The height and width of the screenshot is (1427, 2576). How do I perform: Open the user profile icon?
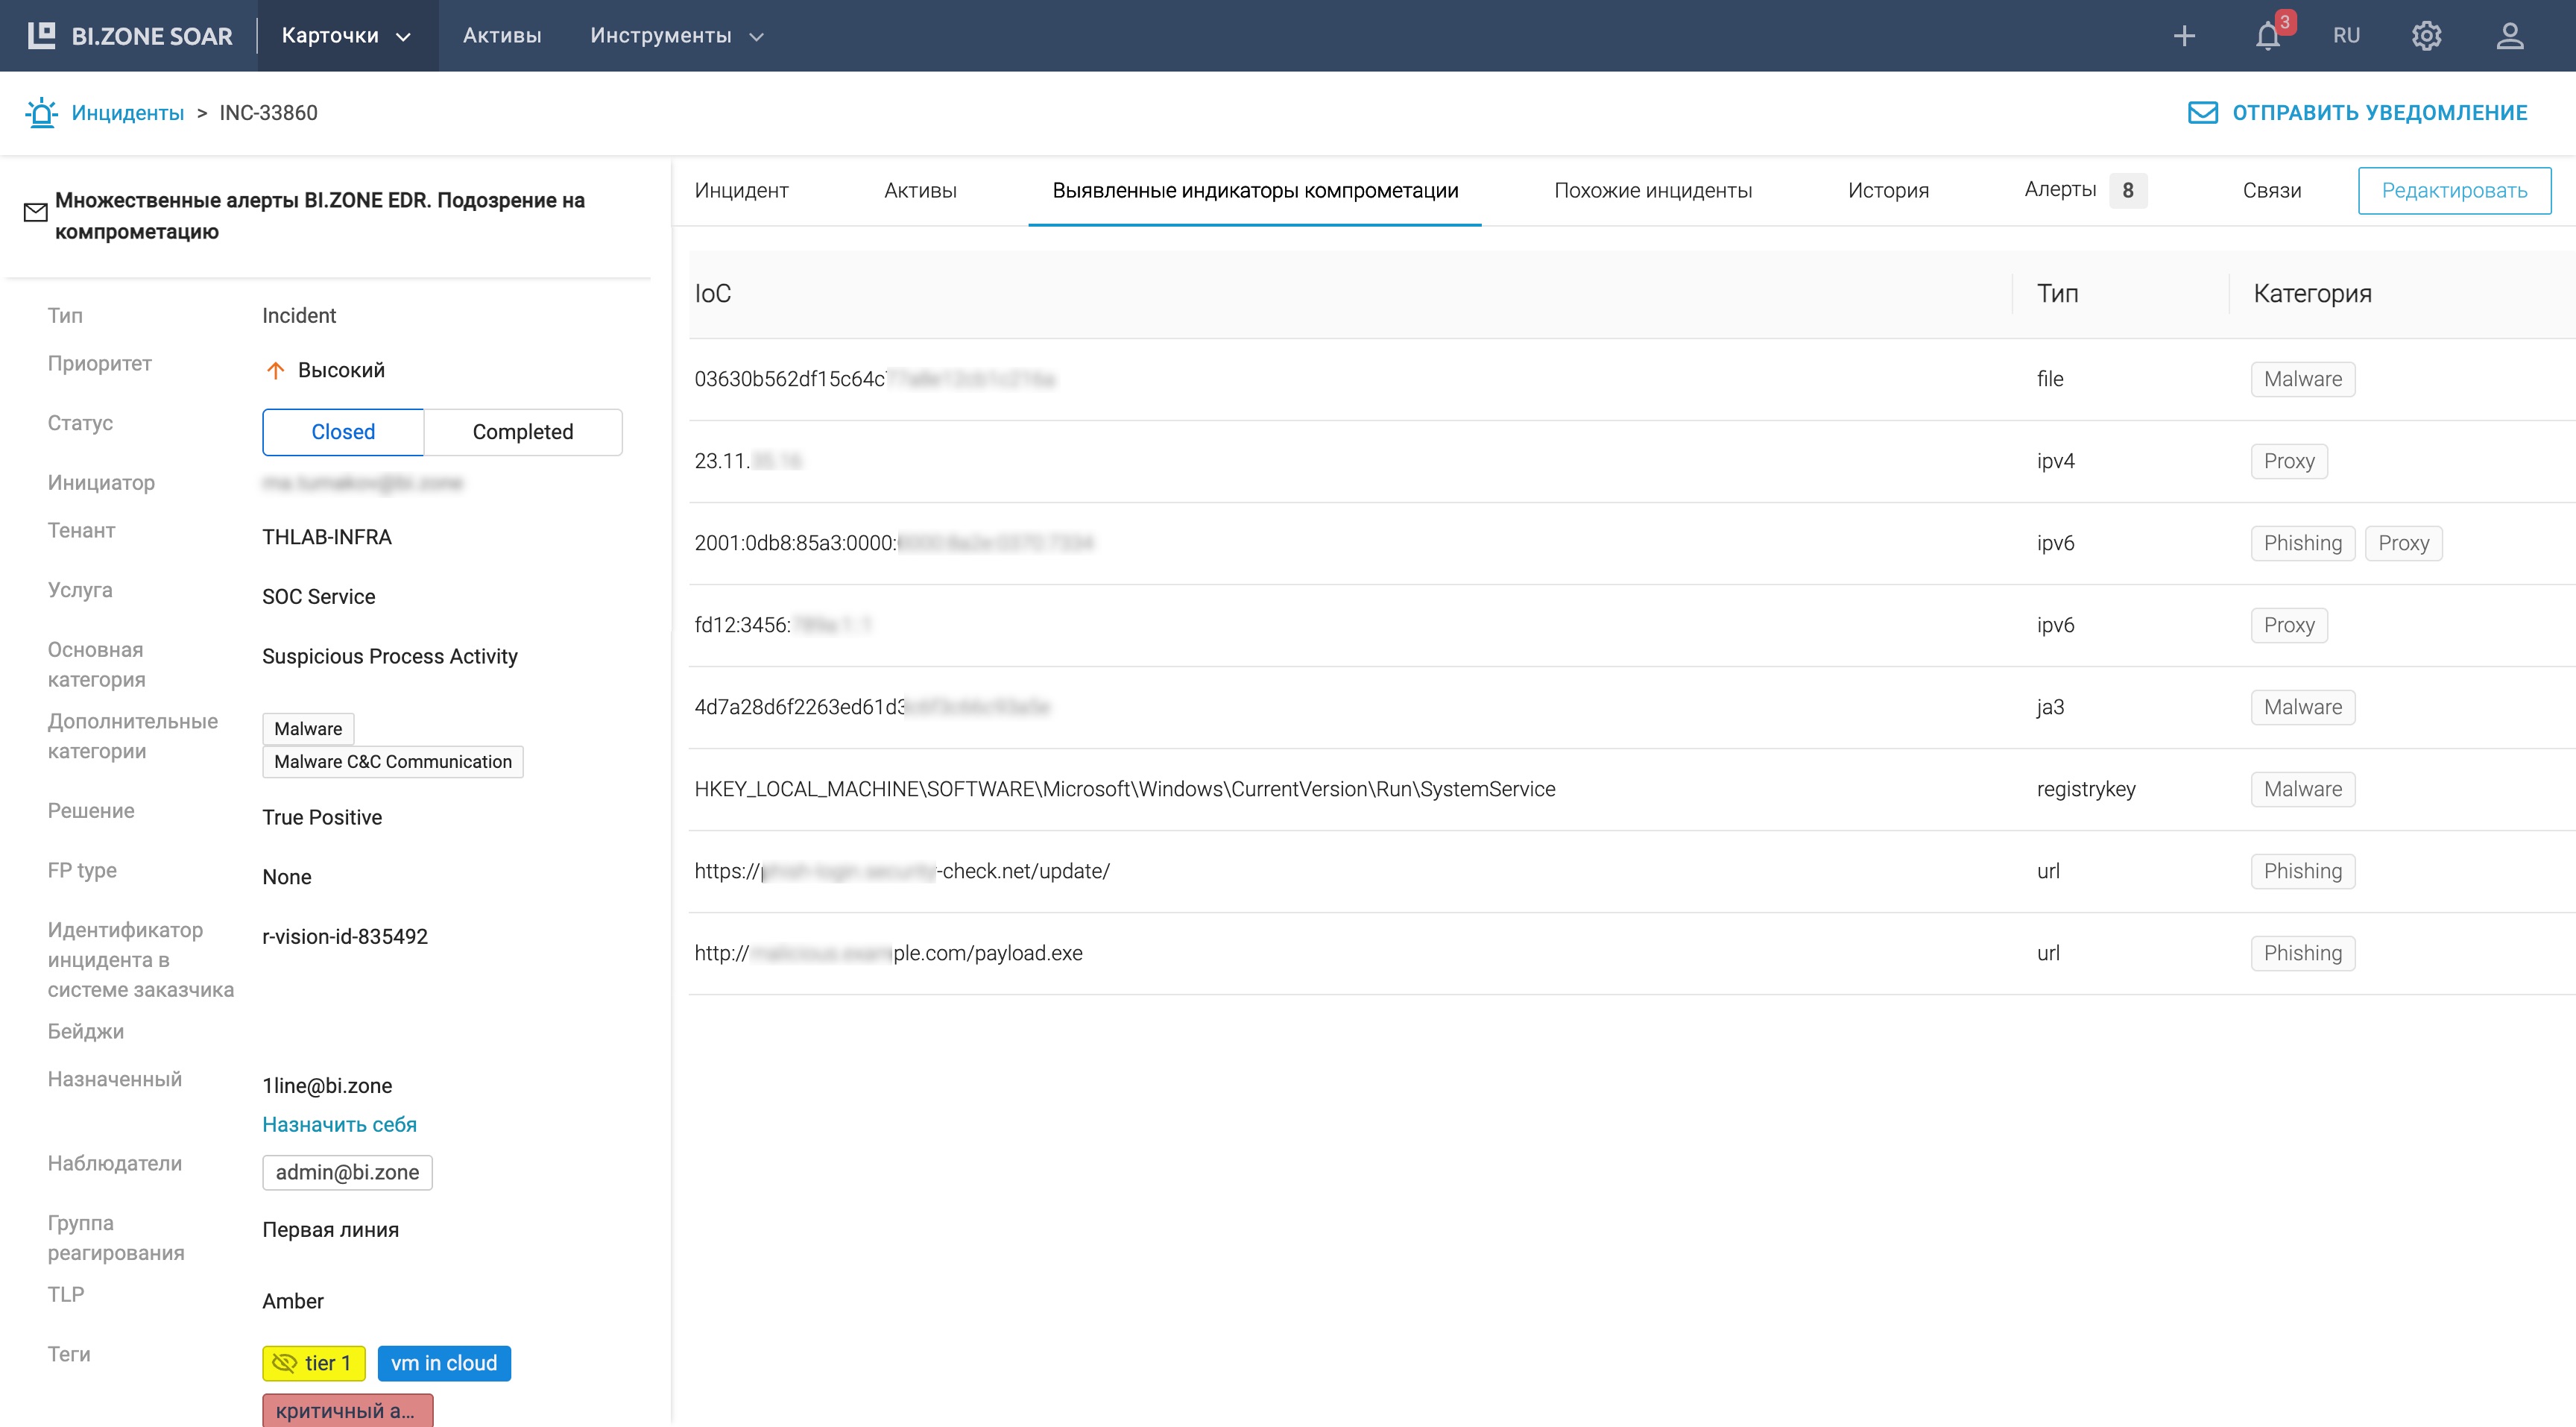coord(2510,36)
